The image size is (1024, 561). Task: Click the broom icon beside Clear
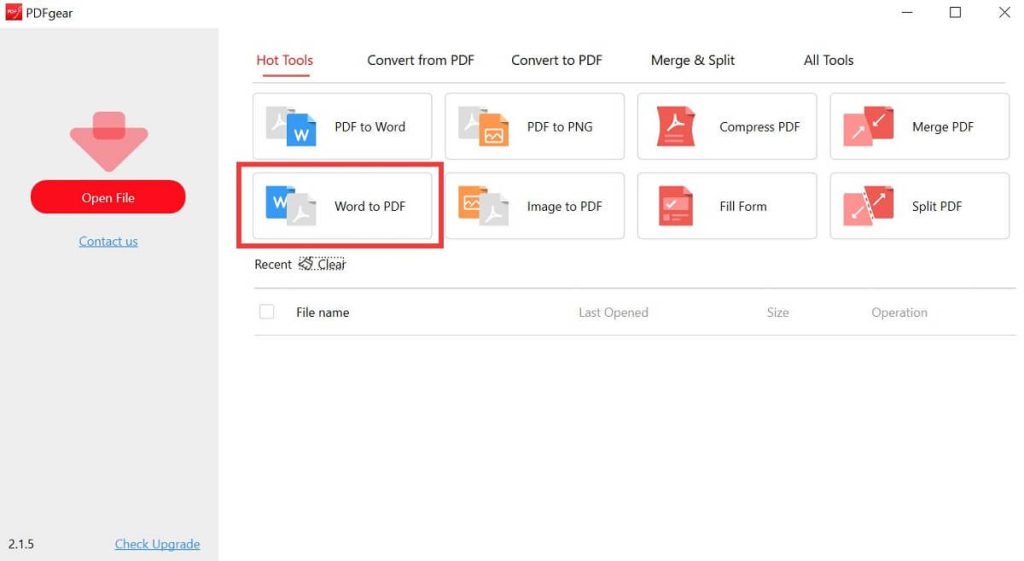point(306,264)
